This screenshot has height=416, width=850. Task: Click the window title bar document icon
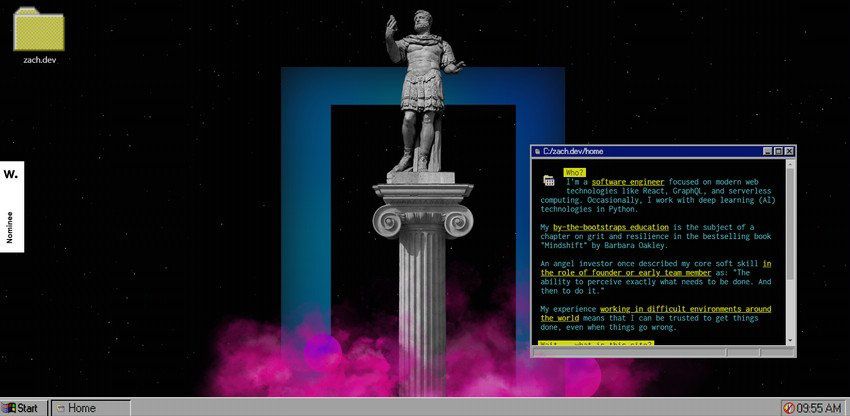[x=537, y=151]
